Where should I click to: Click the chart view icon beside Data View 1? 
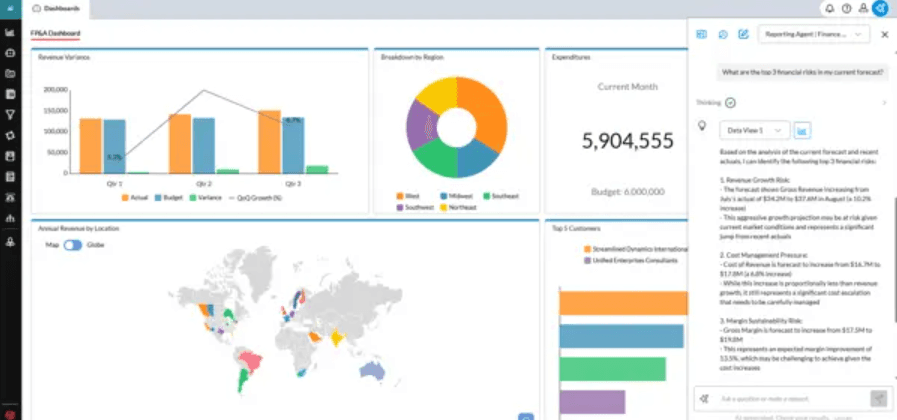(x=802, y=130)
